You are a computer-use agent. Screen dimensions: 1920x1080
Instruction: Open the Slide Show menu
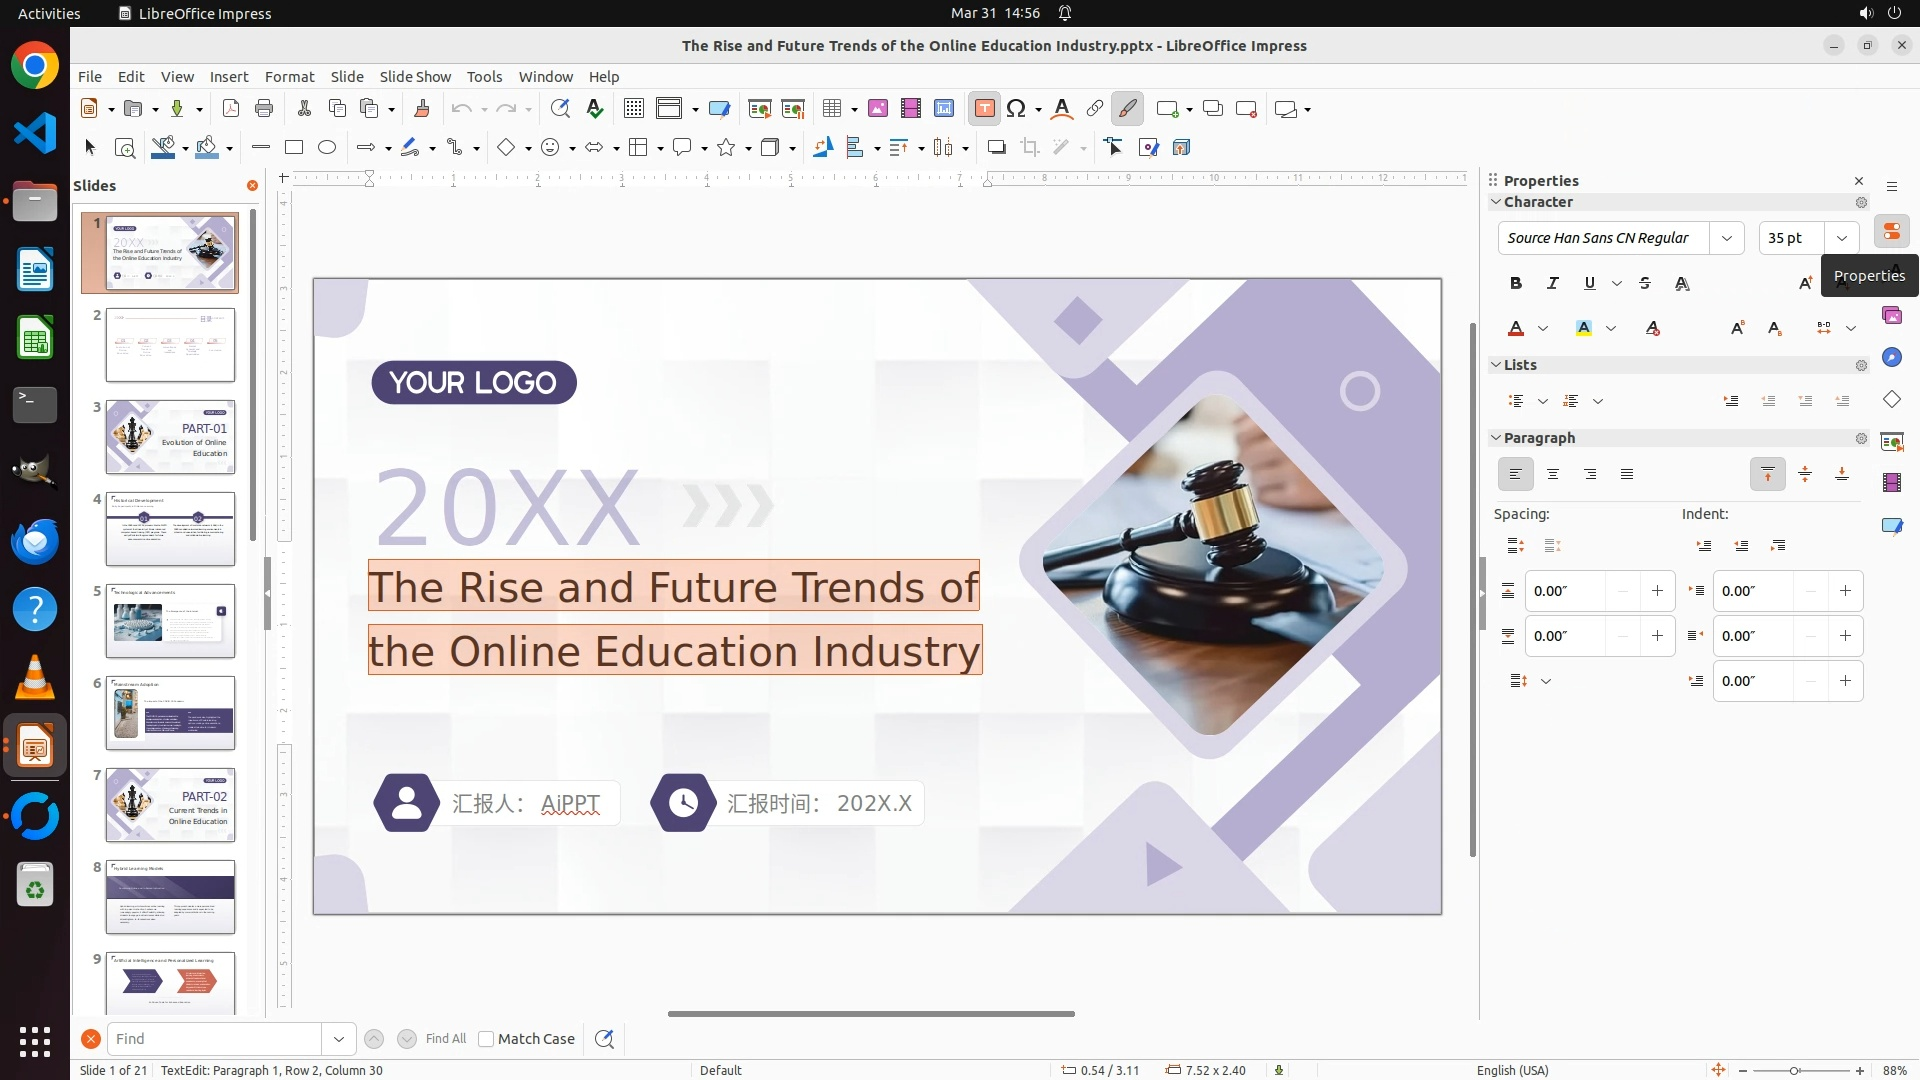(x=415, y=76)
